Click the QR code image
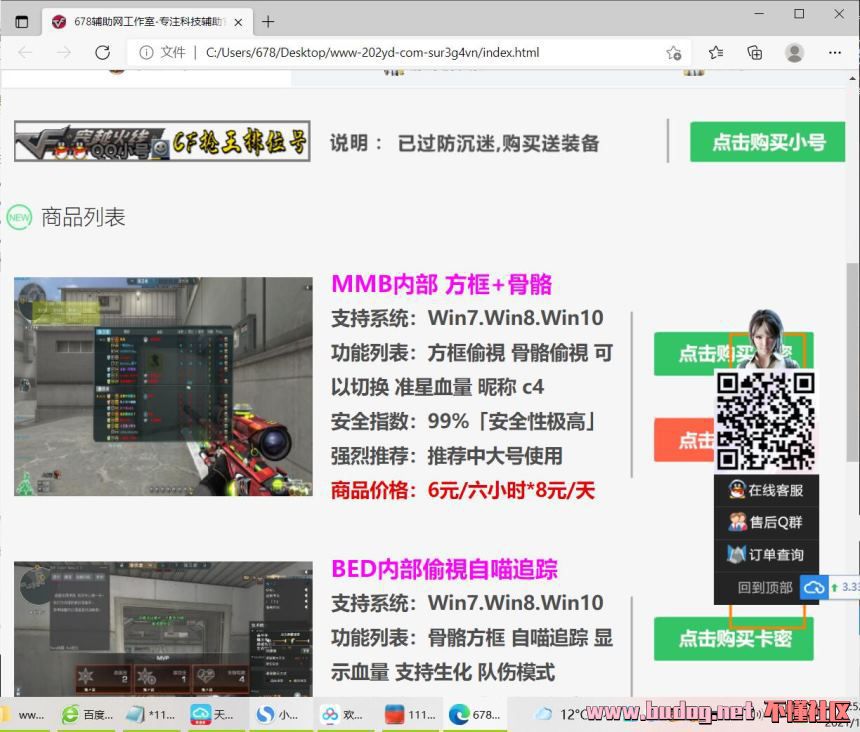The image size is (860, 732). (x=766, y=421)
